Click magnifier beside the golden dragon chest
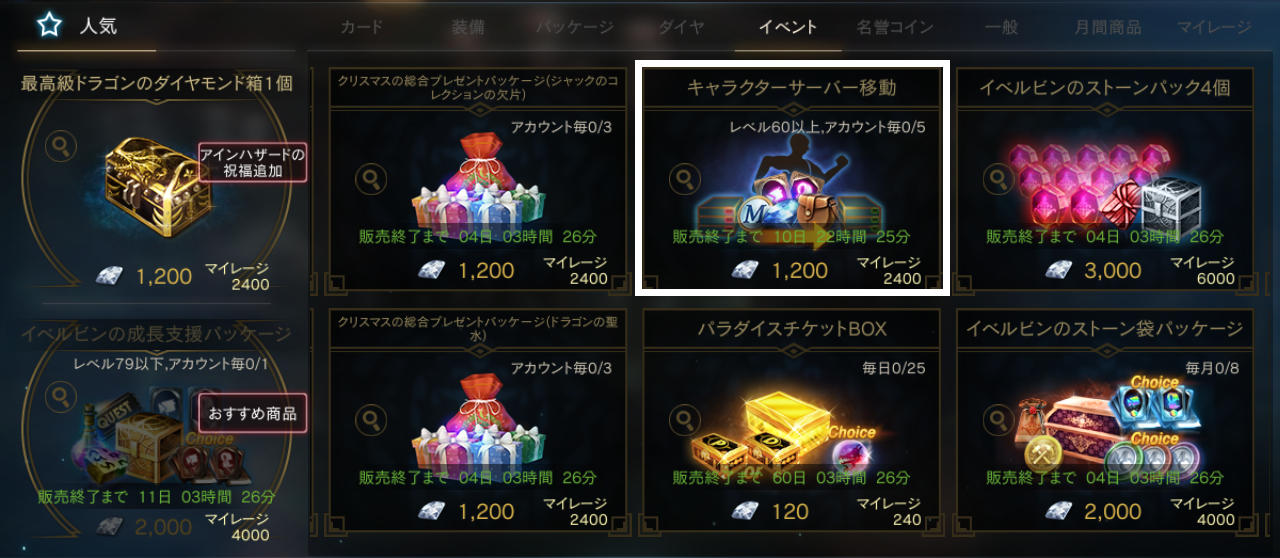Screen dimensions: 1280x558 click(x=62, y=147)
